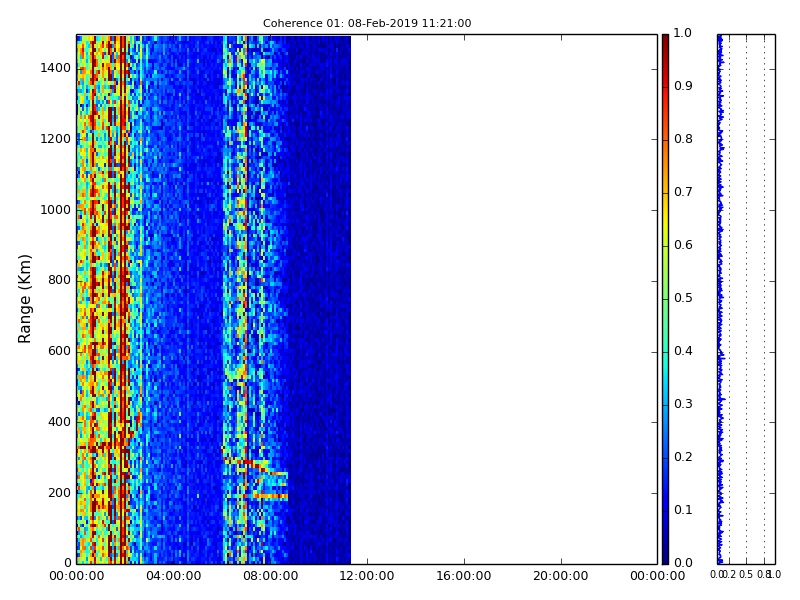Click the blue profile line in side plot
The image size is (800, 600).
click(x=720, y=299)
